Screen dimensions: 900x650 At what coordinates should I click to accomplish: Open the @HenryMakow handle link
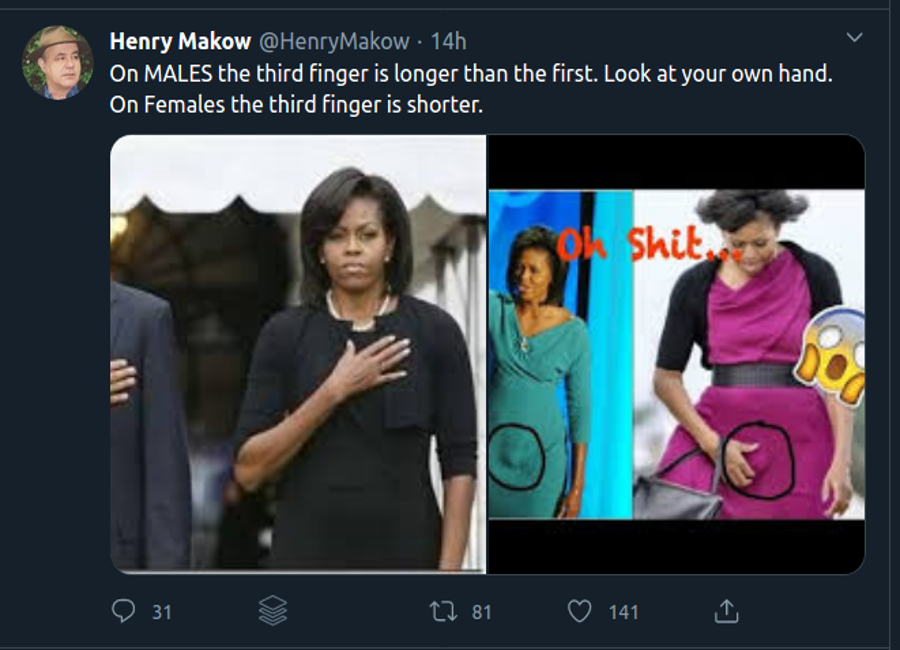click(x=334, y=41)
